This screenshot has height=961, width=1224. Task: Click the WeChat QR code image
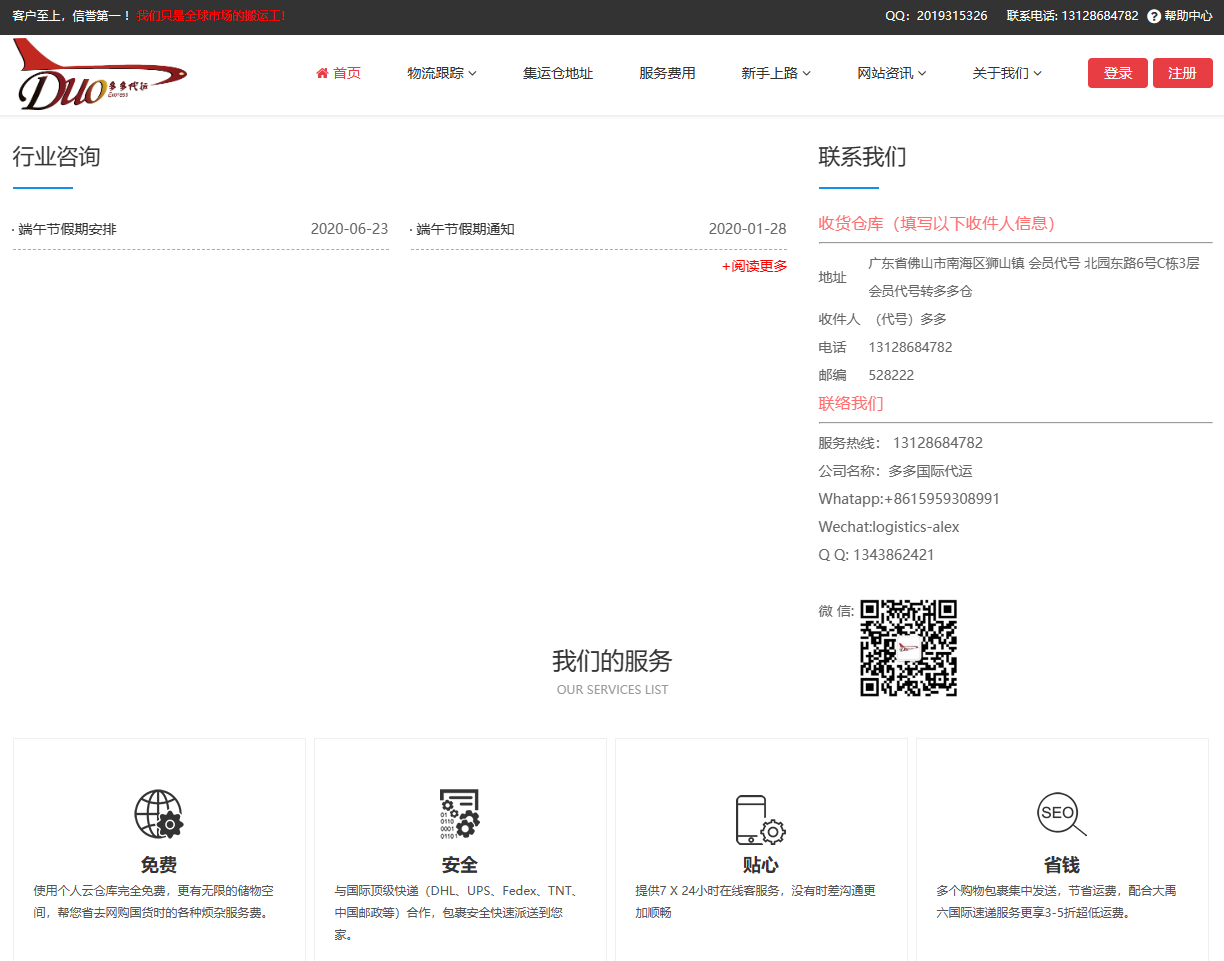(908, 648)
